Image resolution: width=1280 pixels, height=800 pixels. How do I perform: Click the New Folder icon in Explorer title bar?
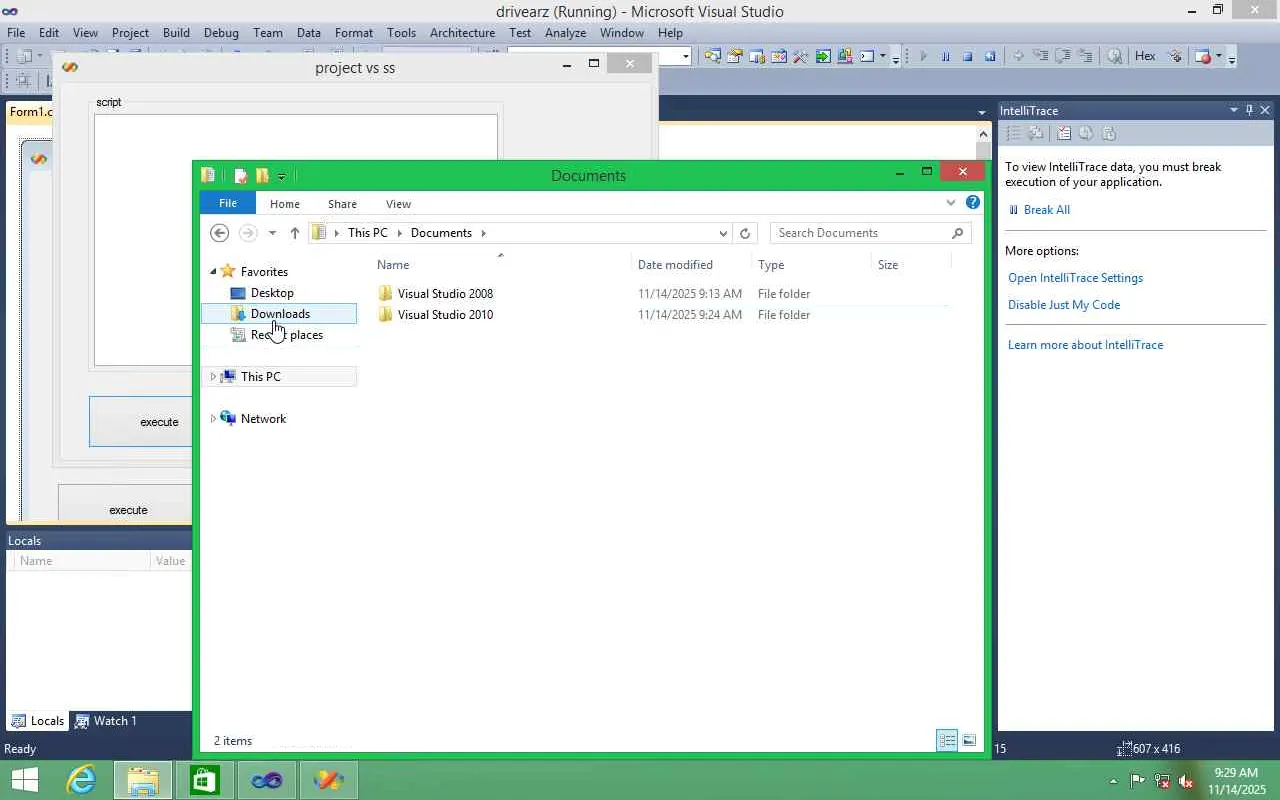pos(262,176)
